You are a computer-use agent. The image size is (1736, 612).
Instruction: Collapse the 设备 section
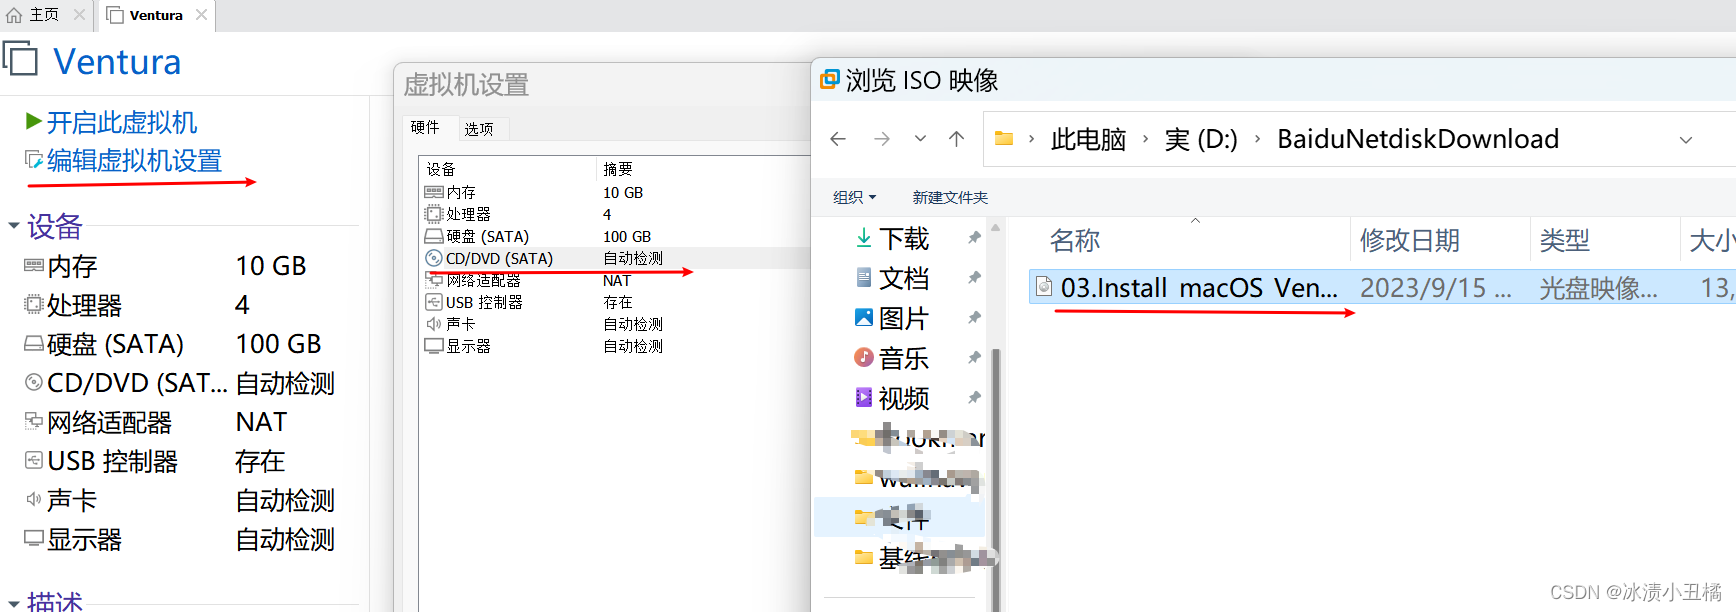pyautogui.click(x=14, y=226)
